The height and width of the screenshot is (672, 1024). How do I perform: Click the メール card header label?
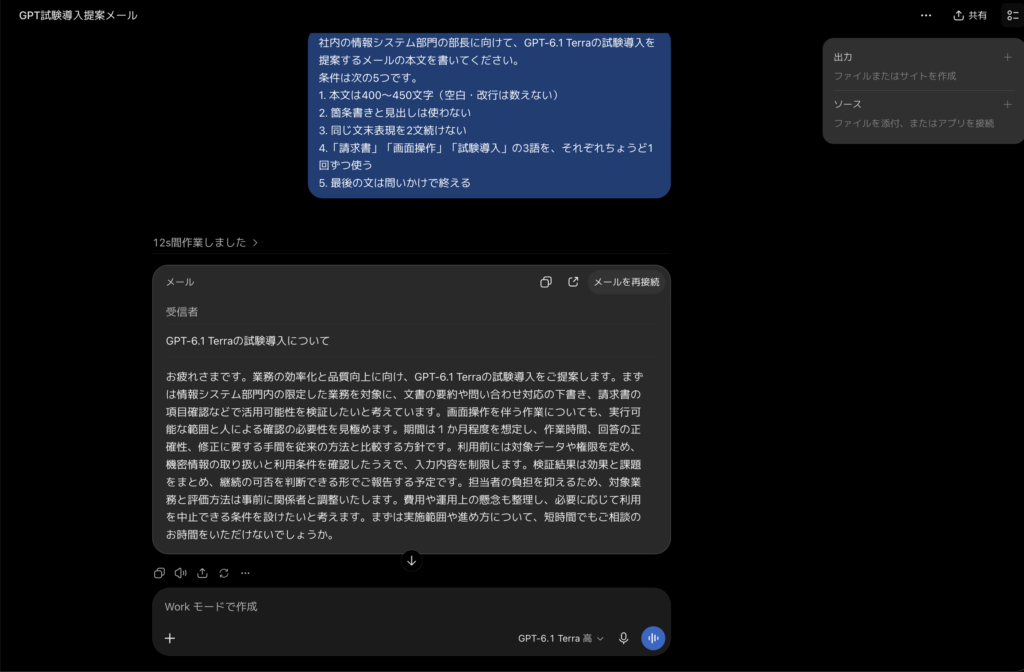coord(180,282)
